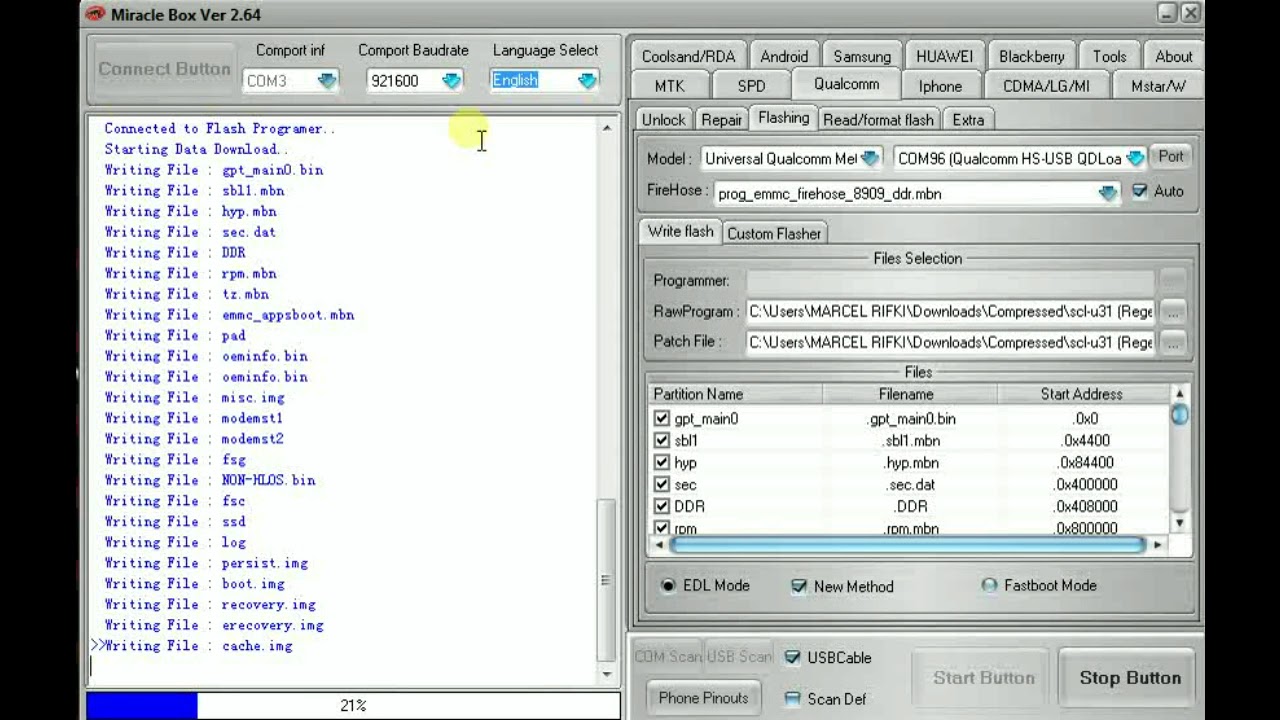Switch to the Mstar/W tab
Screen dimensions: 1280x720
click(x=1158, y=86)
